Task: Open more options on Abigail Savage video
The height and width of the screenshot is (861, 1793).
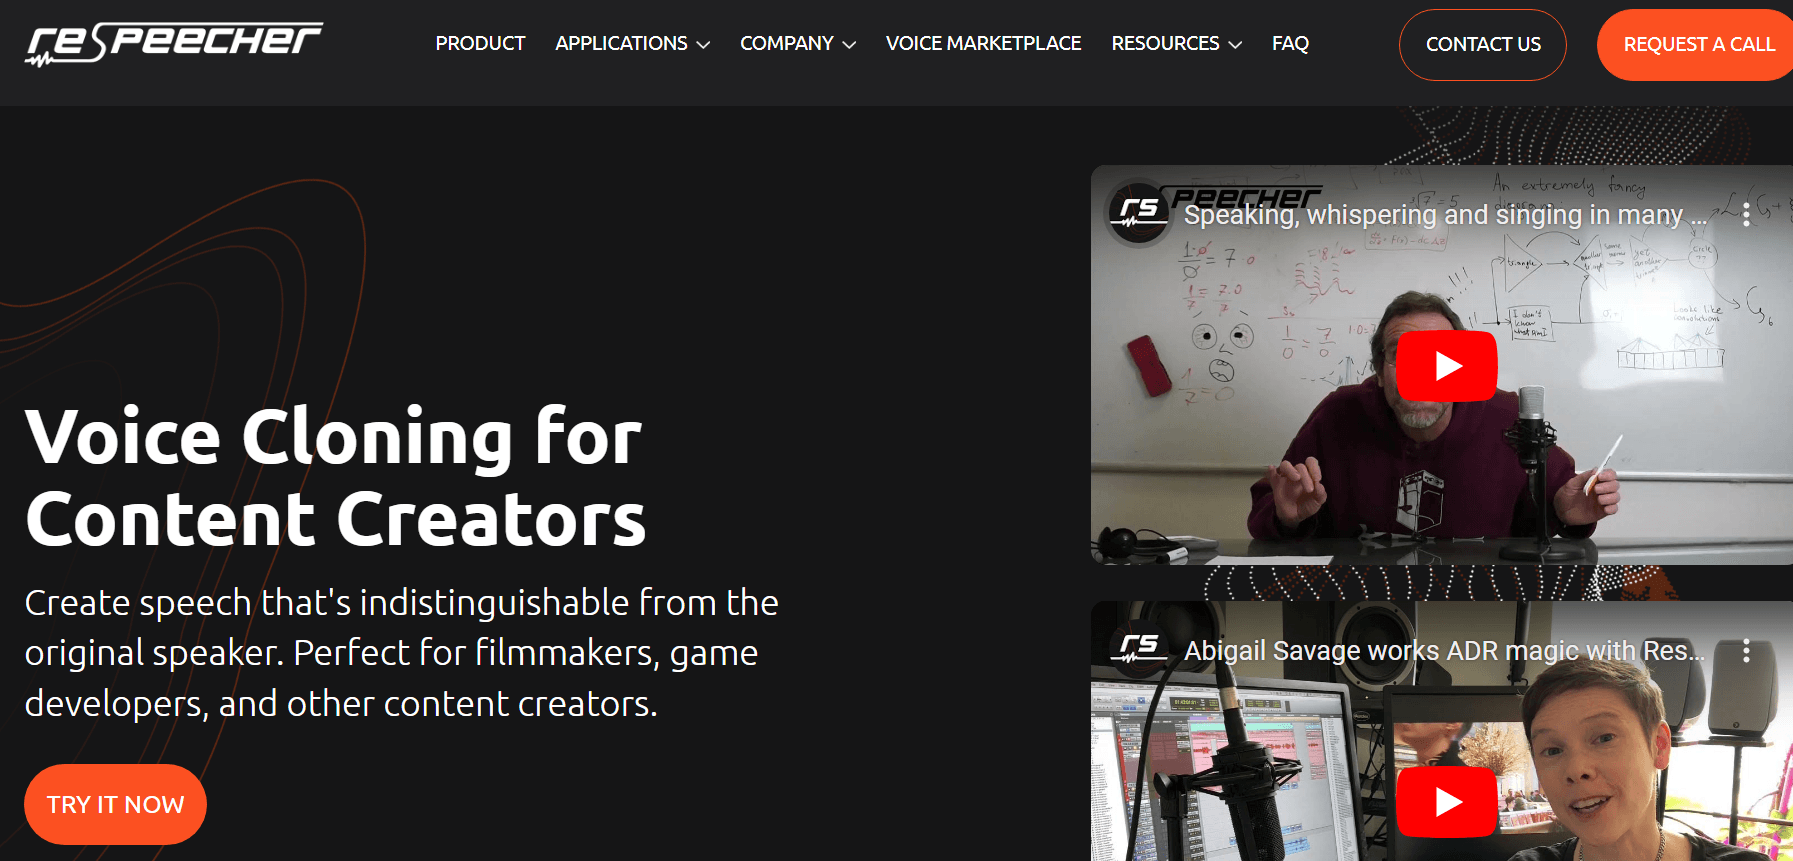Action: pyautogui.click(x=1746, y=651)
